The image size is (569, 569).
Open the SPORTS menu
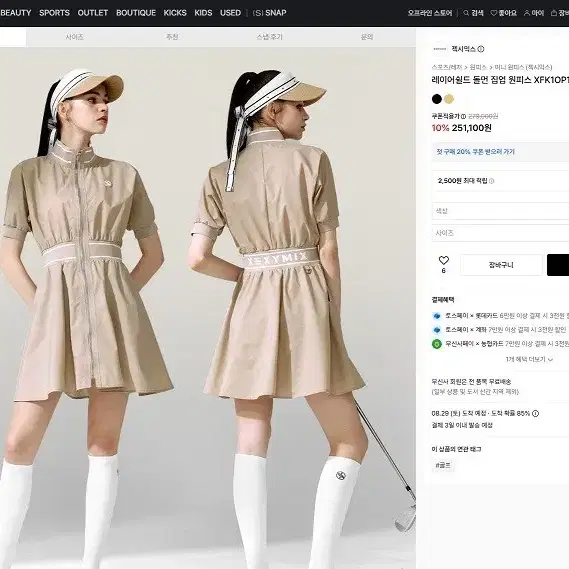[54, 13]
